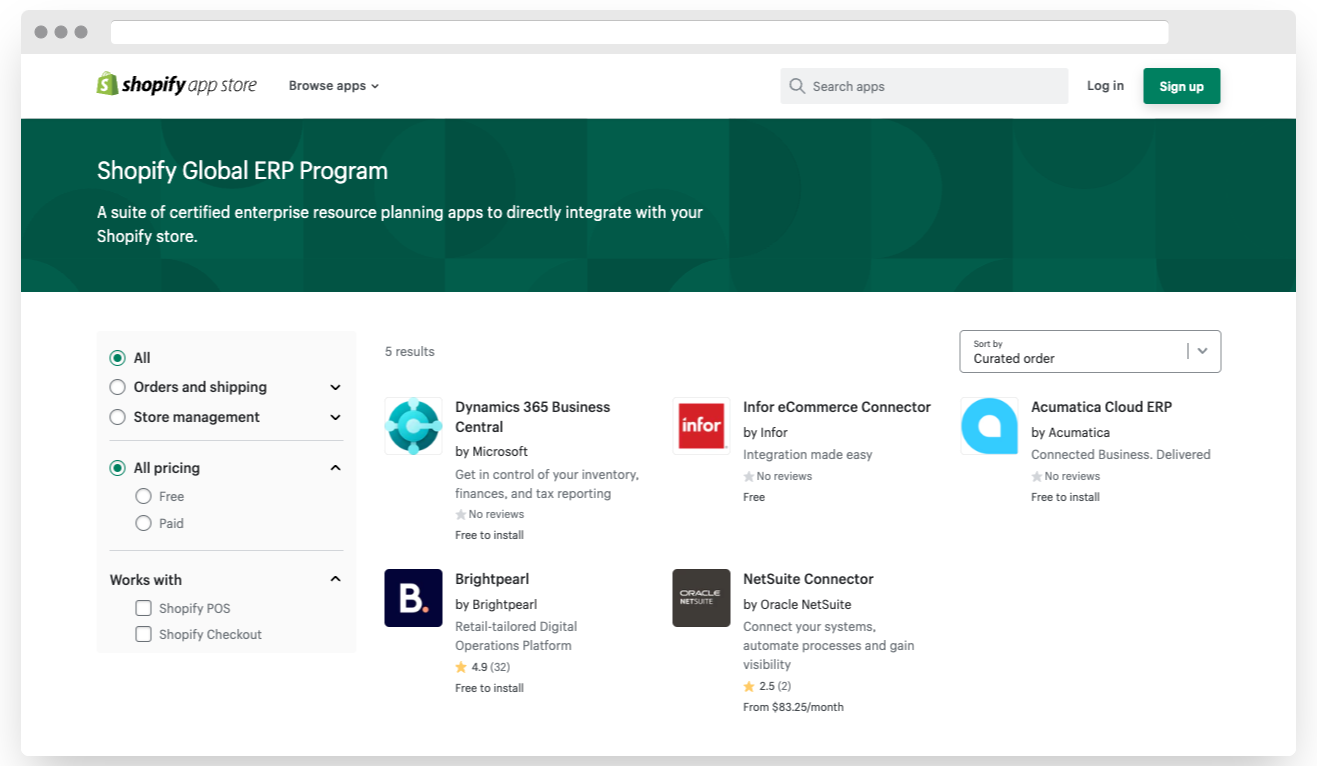1317x766 pixels.
Task: Click the Connected Business. Delivered description
Action: 1121,454
